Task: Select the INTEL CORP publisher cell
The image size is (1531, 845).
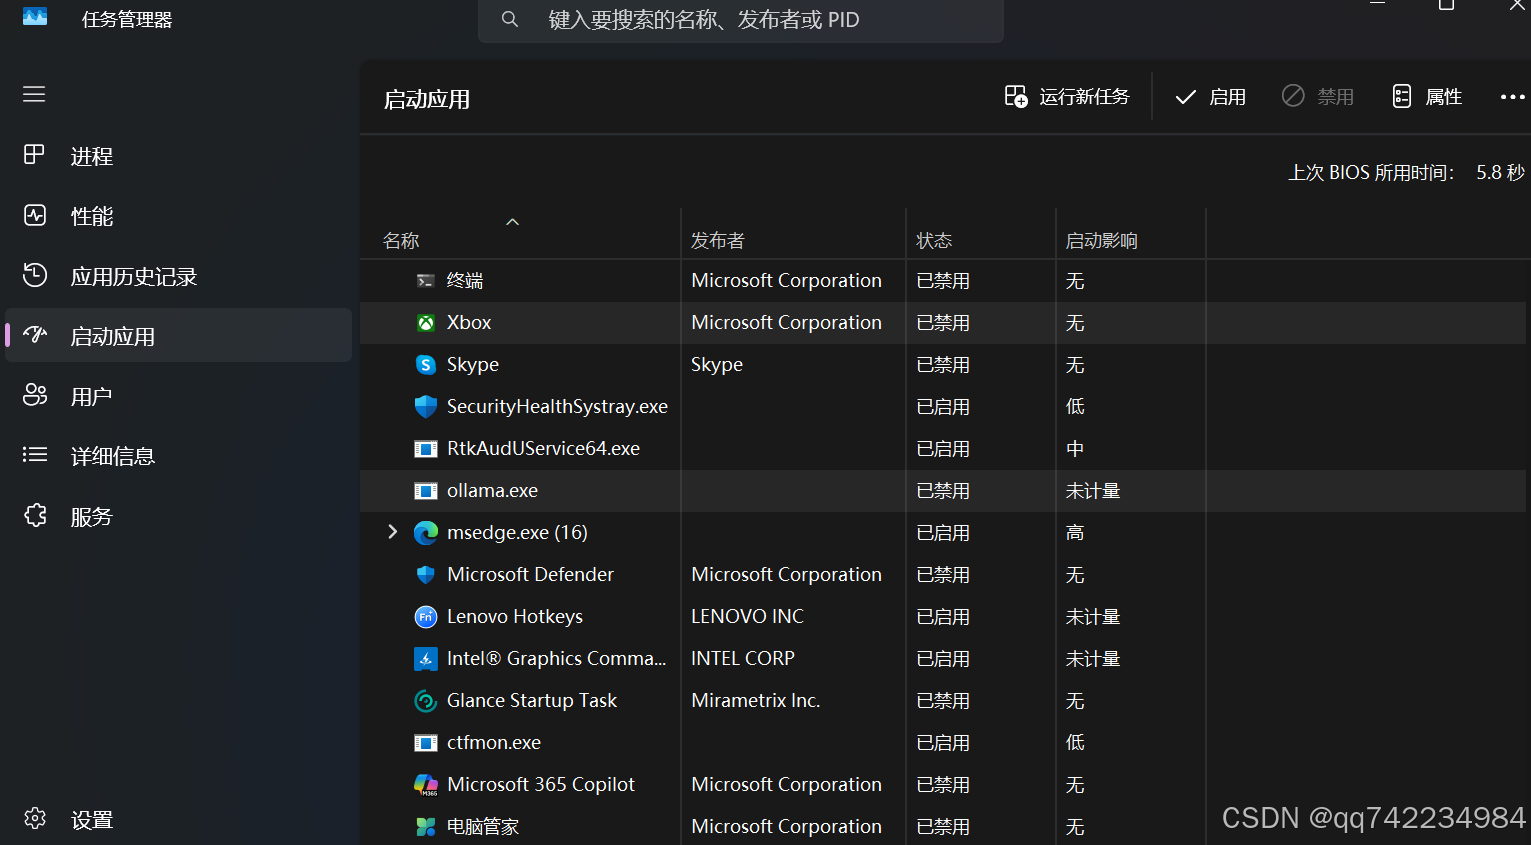Action: (743, 659)
